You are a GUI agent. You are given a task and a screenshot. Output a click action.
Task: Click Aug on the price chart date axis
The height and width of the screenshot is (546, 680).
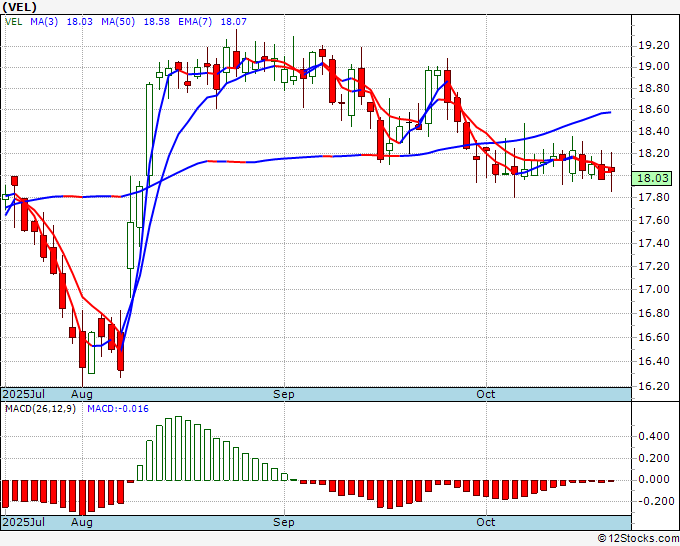[x=82, y=394]
